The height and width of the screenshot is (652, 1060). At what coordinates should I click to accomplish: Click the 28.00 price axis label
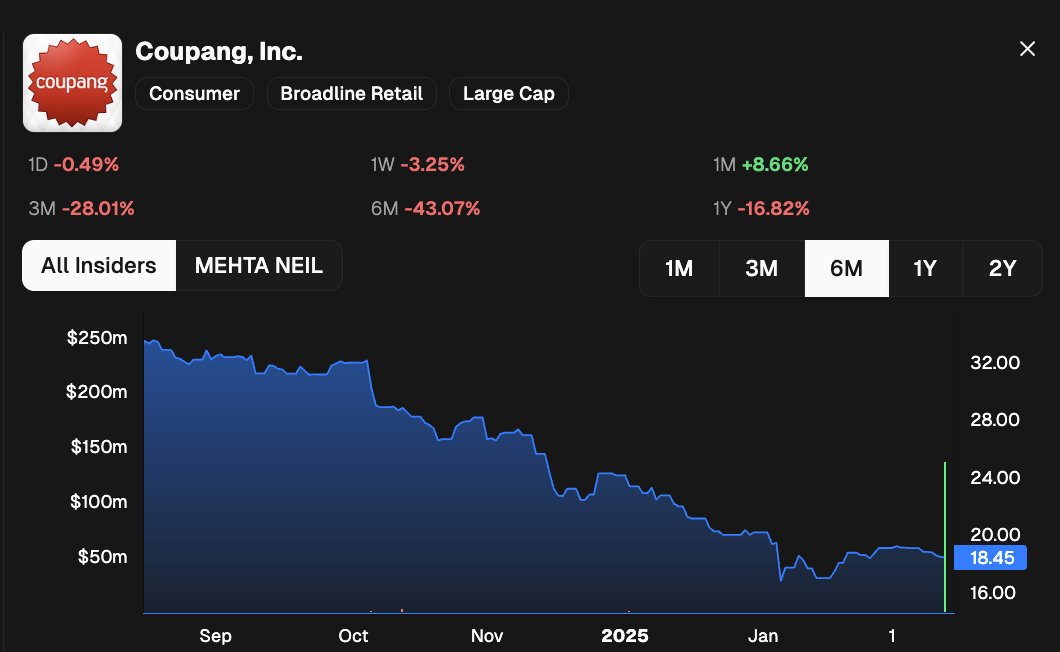(995, 419)
